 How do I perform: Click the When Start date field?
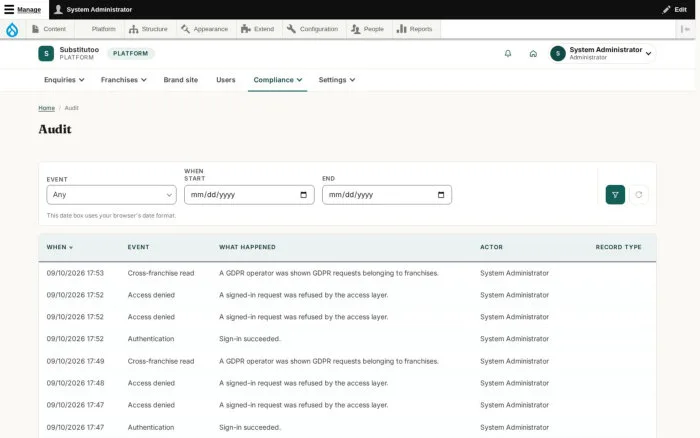(249, 195)
